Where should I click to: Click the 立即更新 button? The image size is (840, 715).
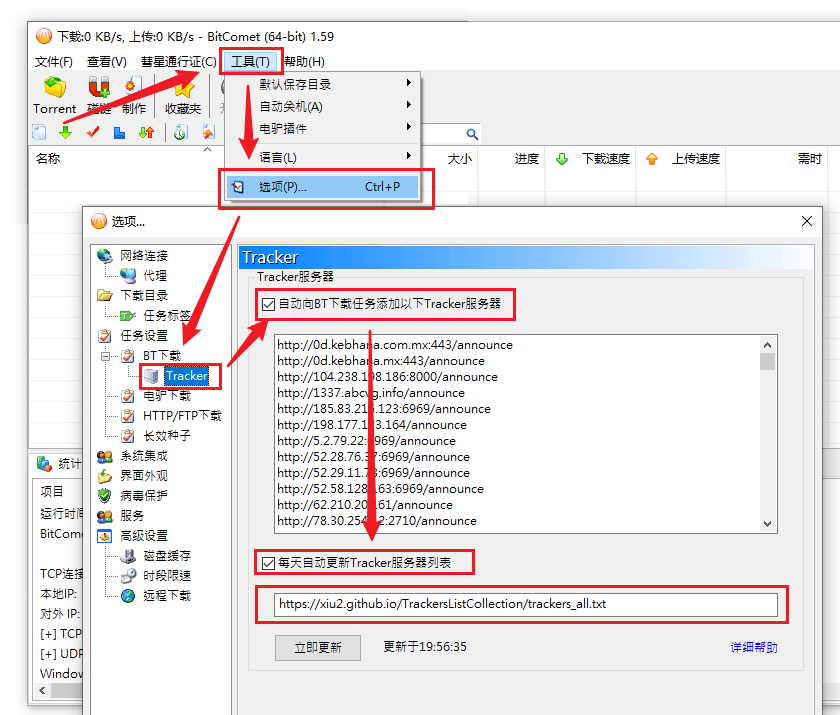click(317, 648)
